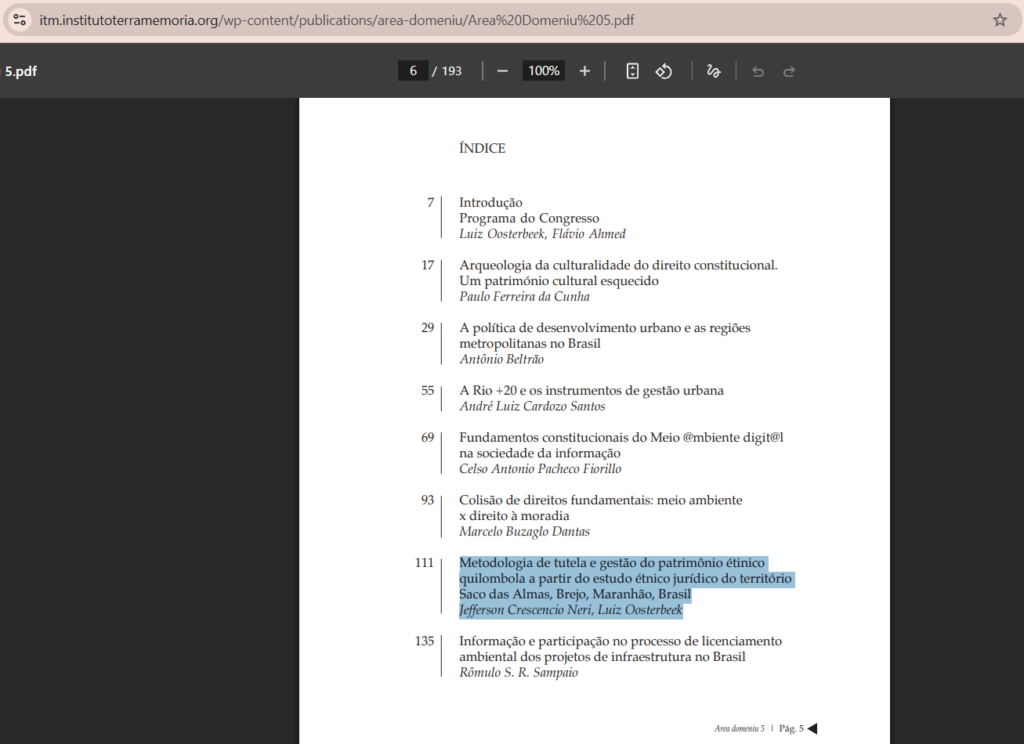Click highlighted Metodologia de tutela entry

pos(626,587)
